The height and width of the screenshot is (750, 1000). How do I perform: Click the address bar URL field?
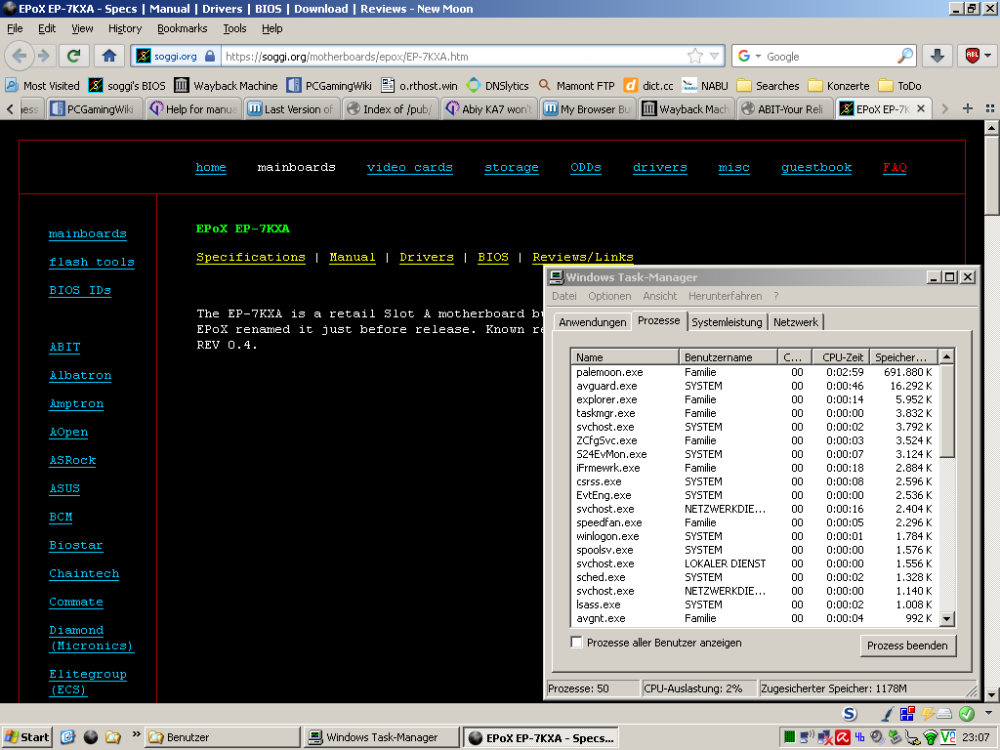[453, 56]
